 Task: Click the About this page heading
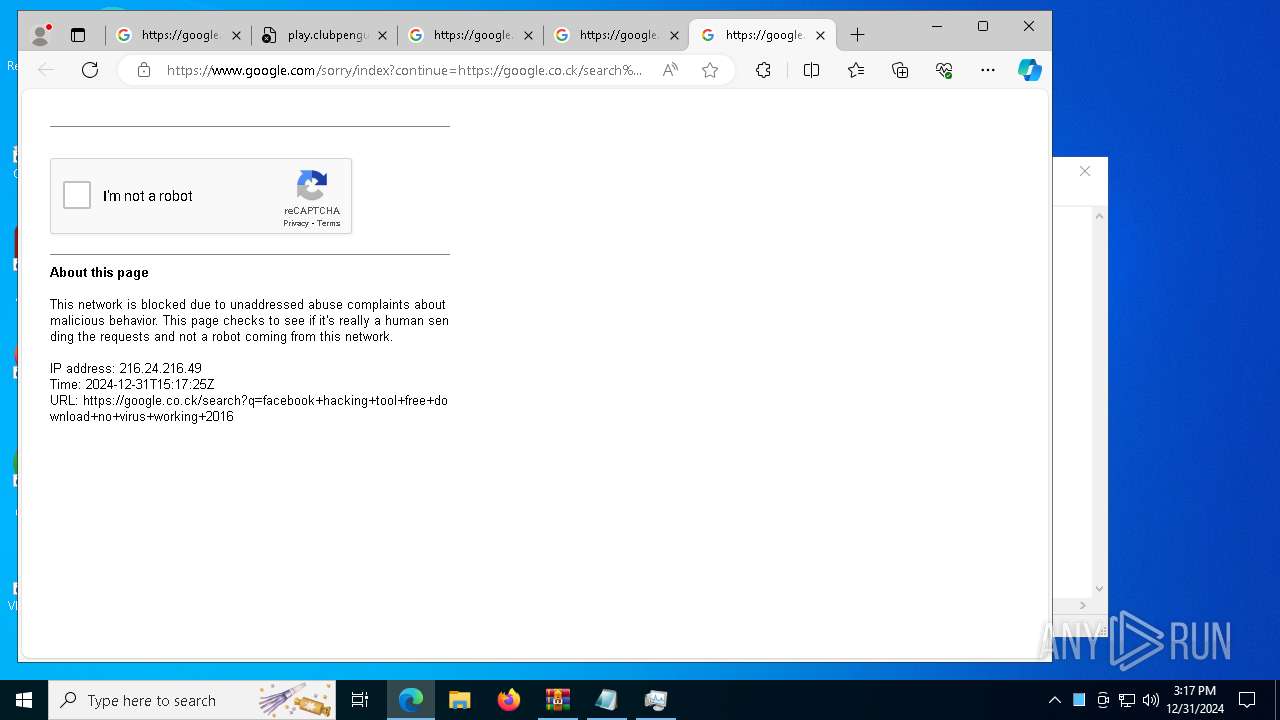99,272
